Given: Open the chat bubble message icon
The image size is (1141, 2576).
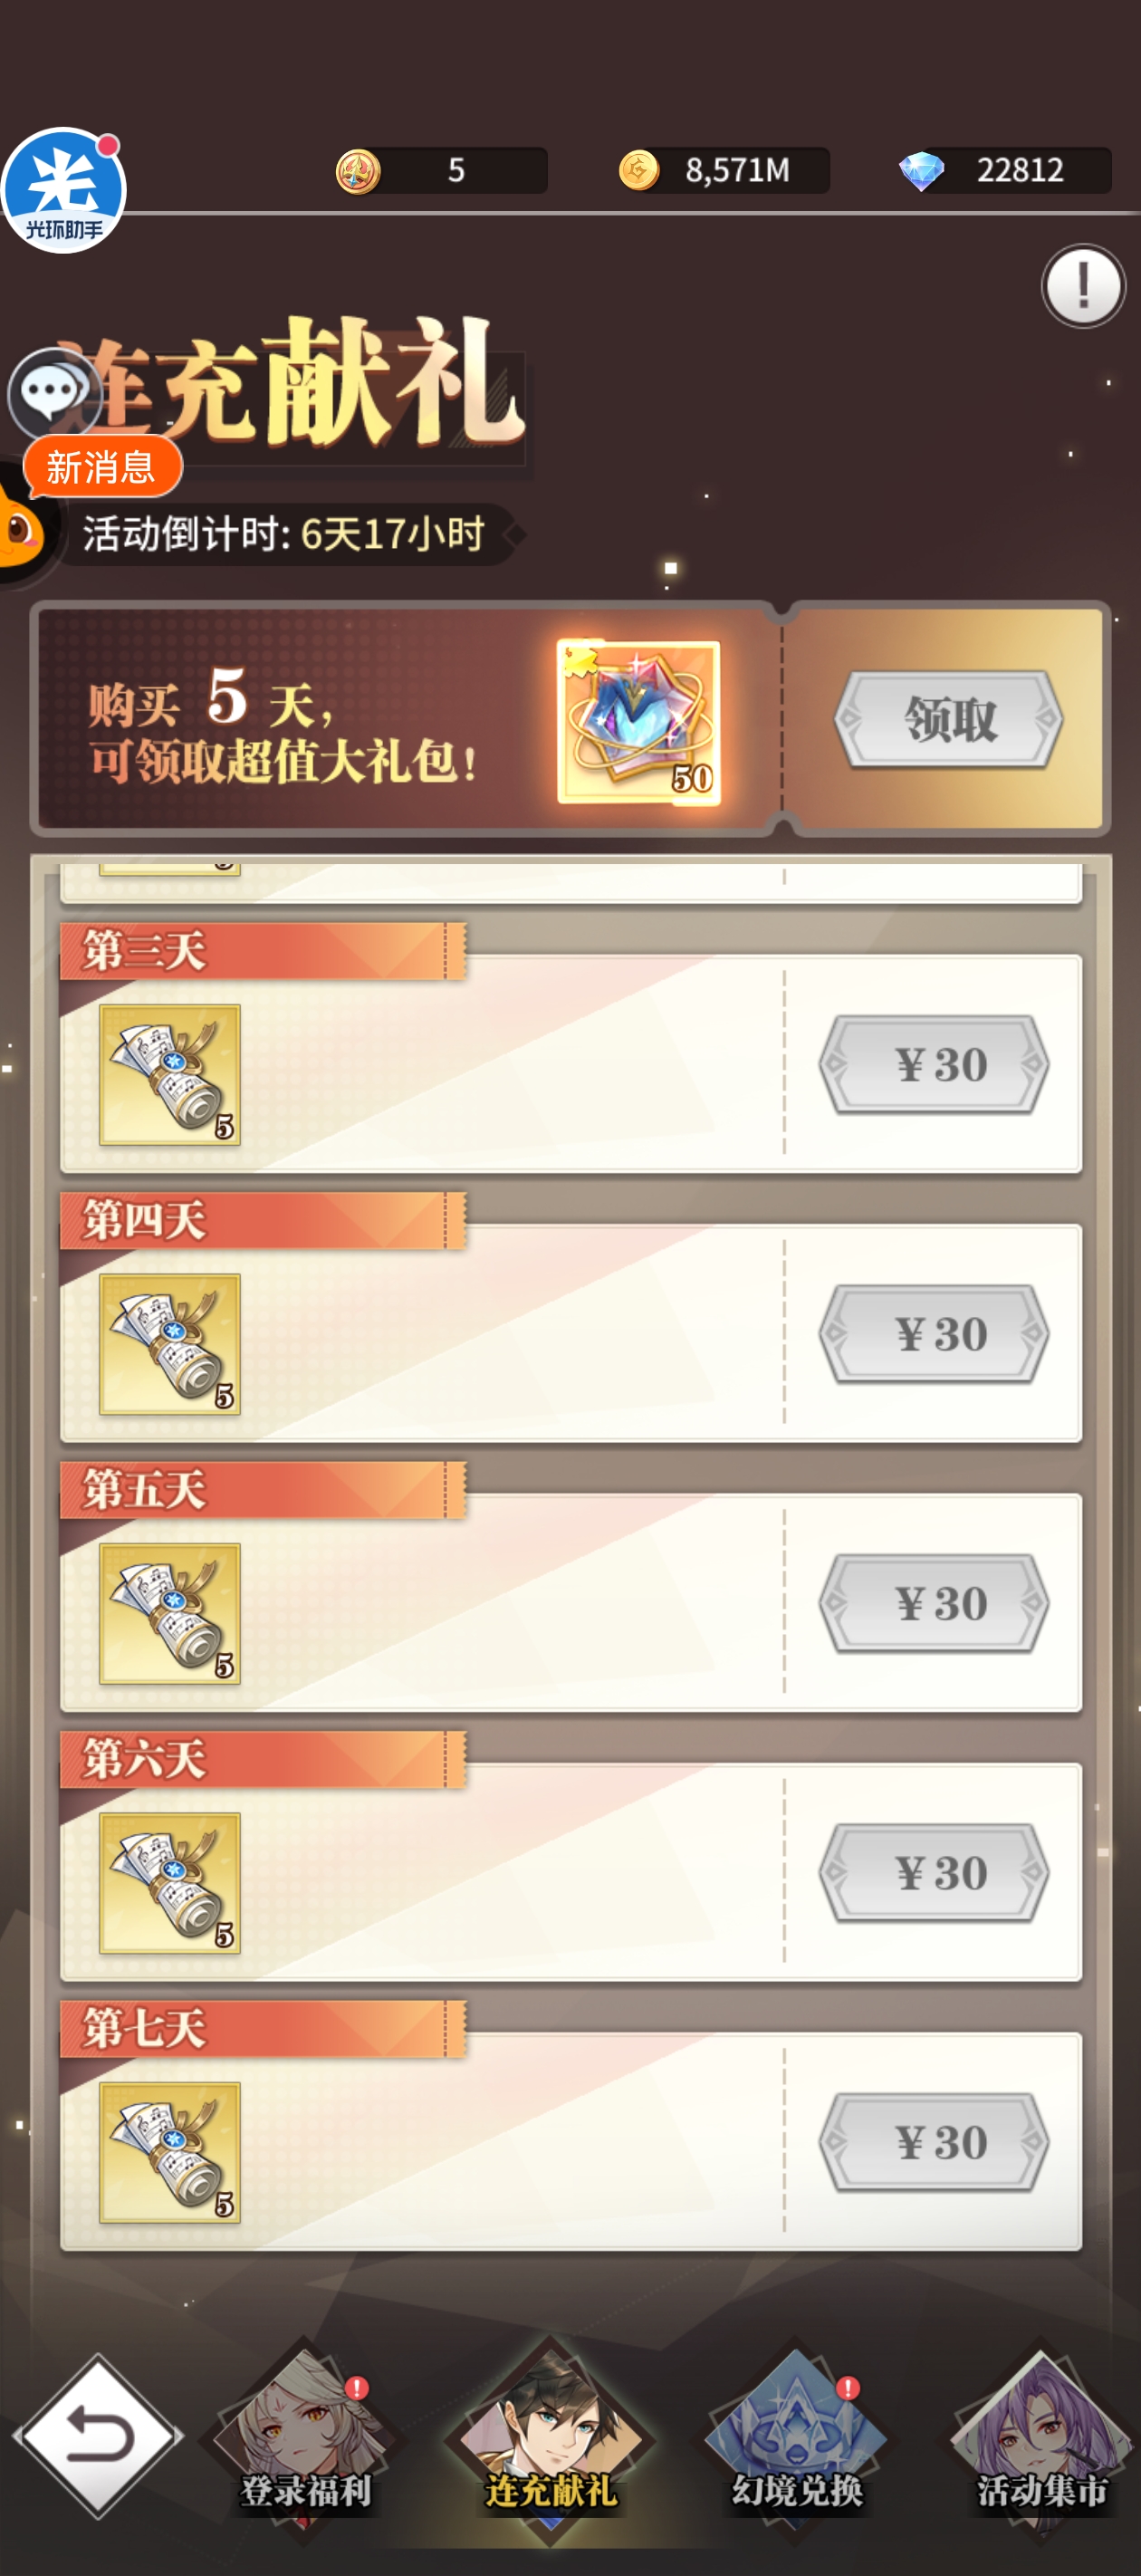Looking at the screenshot, I should click(x=55, y=393).
